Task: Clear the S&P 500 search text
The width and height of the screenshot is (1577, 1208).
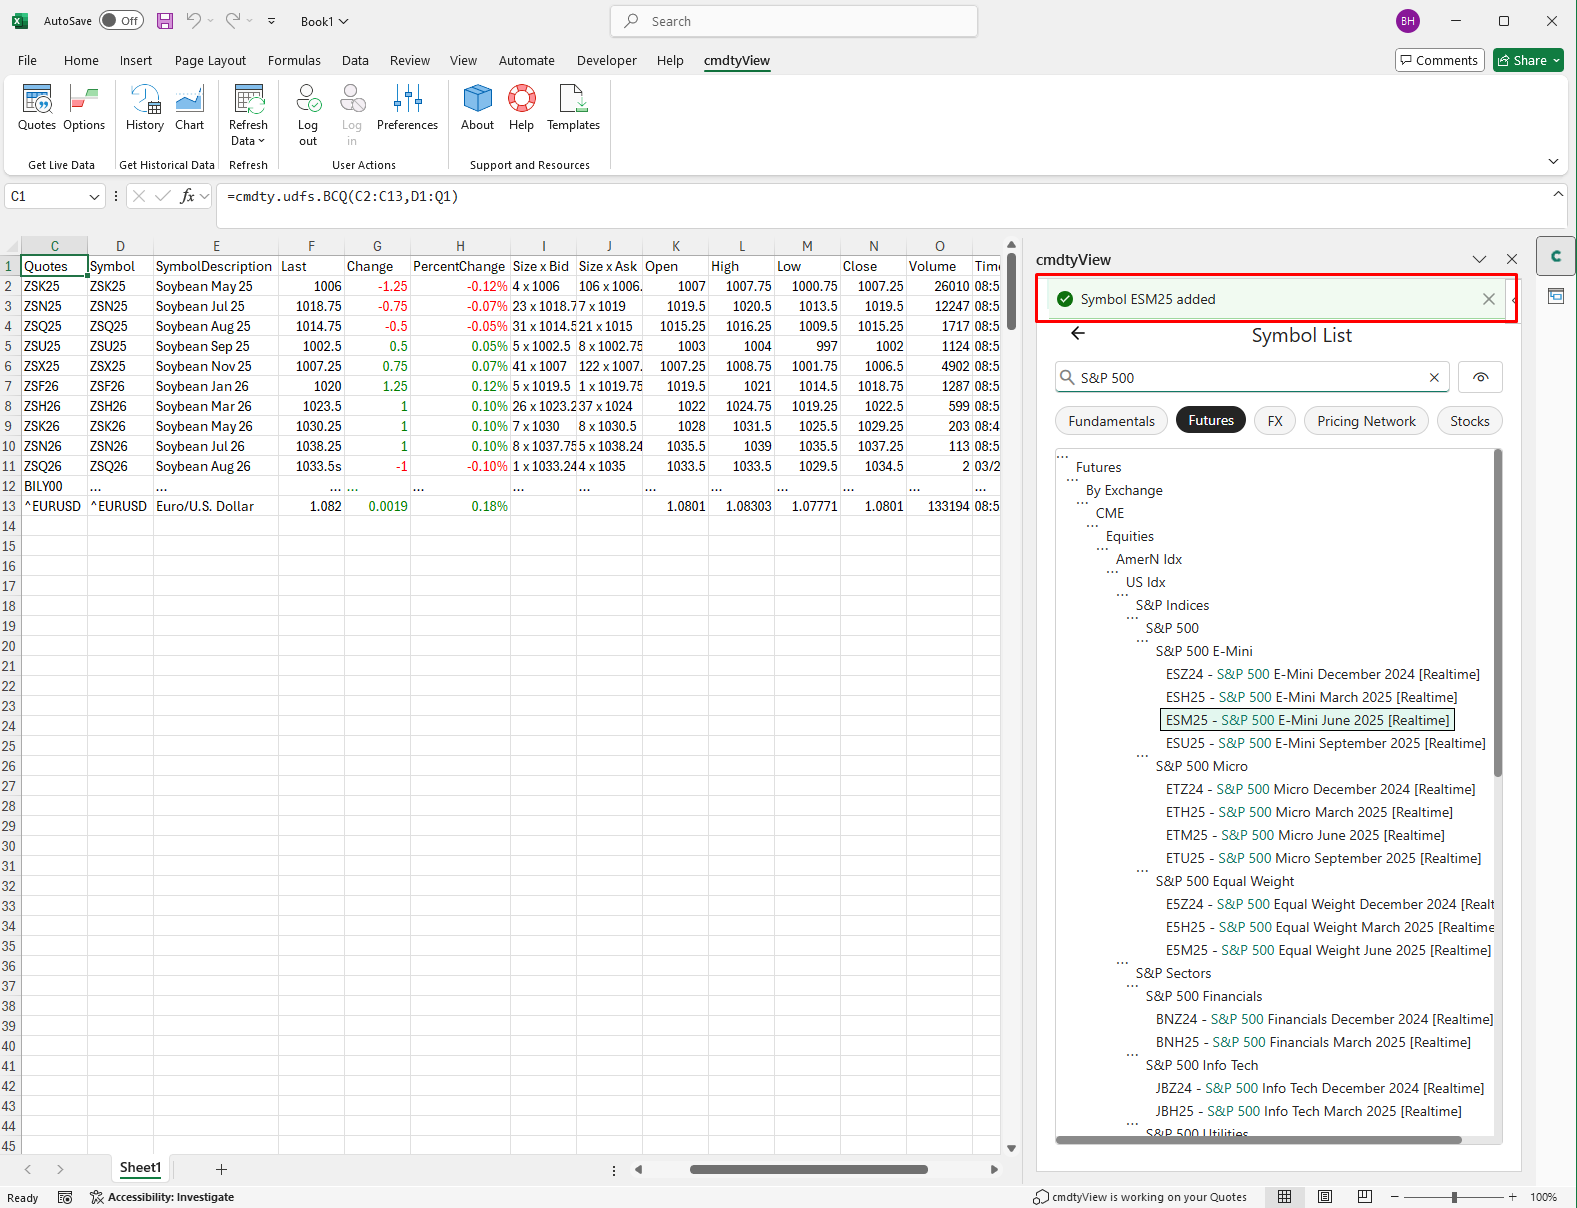Action: (x=1434, y=377)
